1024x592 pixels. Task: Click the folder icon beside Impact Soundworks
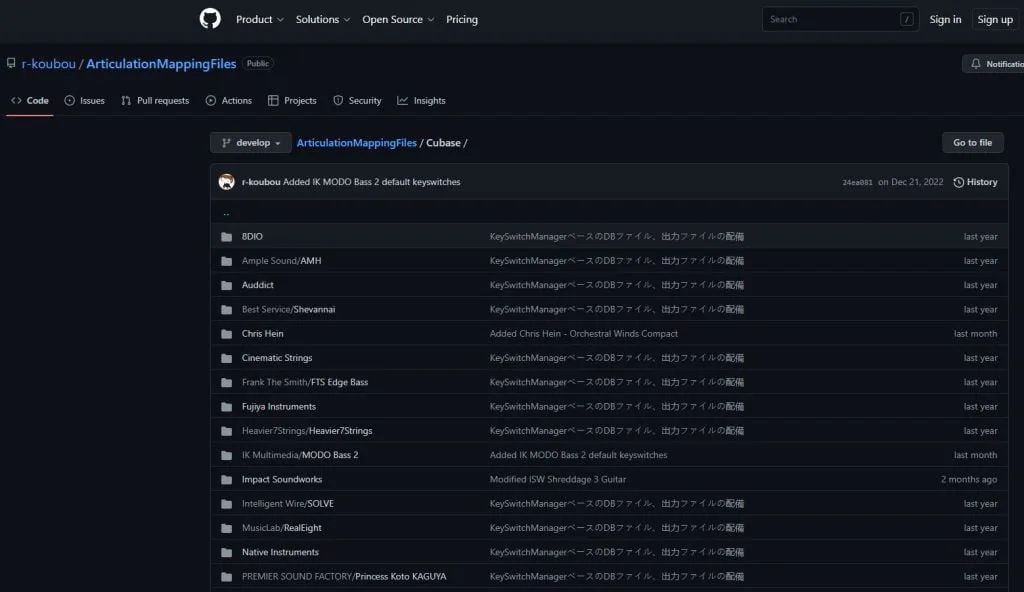pyautogui.click(x=227, y=479)
